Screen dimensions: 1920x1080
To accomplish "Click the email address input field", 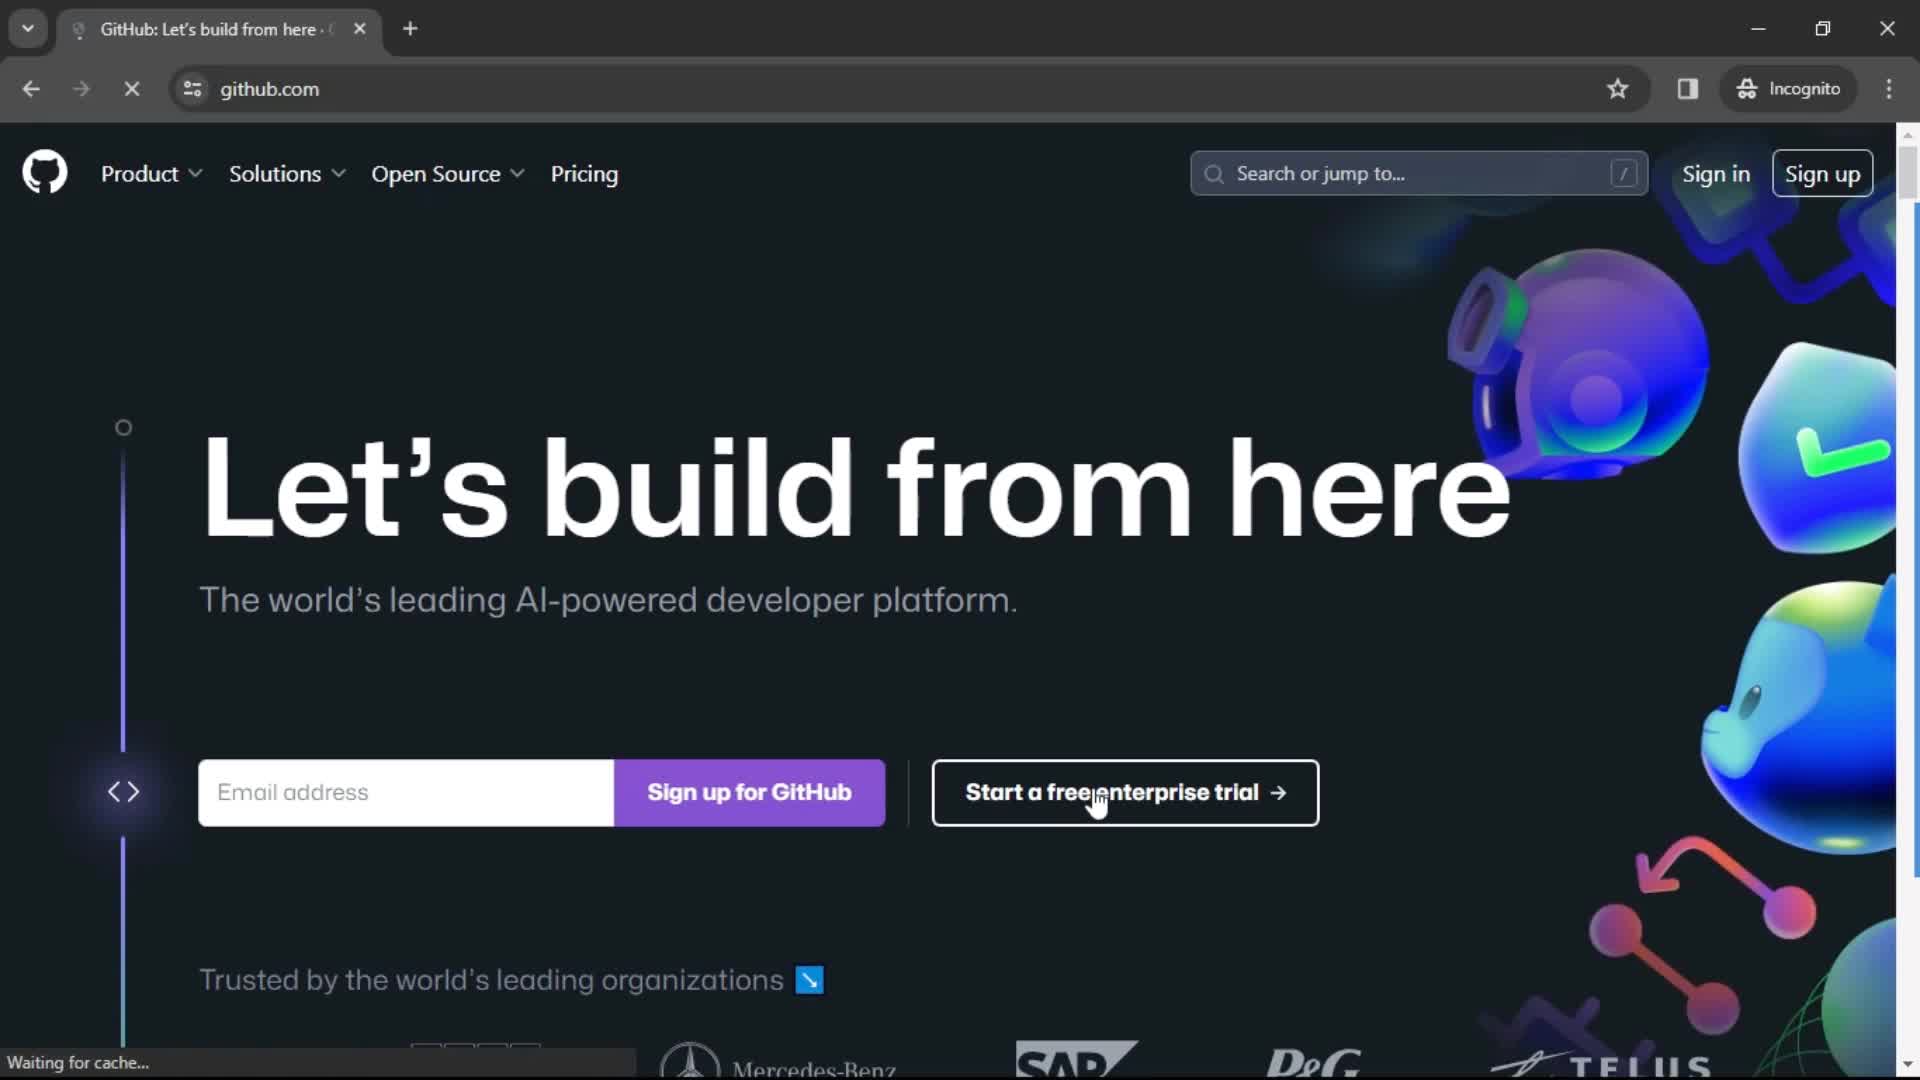I will click(406, 791).
